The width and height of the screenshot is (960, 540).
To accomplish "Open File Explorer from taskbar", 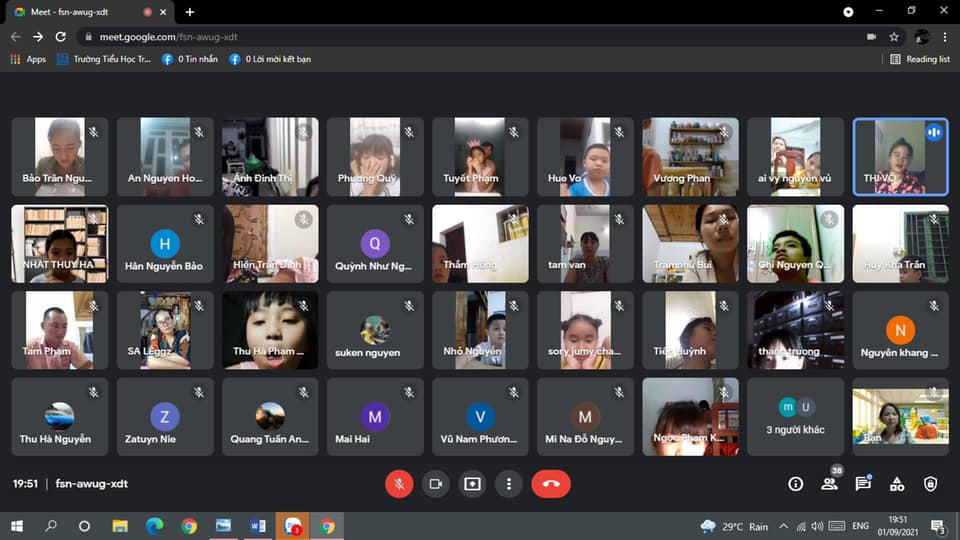I will point(120,526).
